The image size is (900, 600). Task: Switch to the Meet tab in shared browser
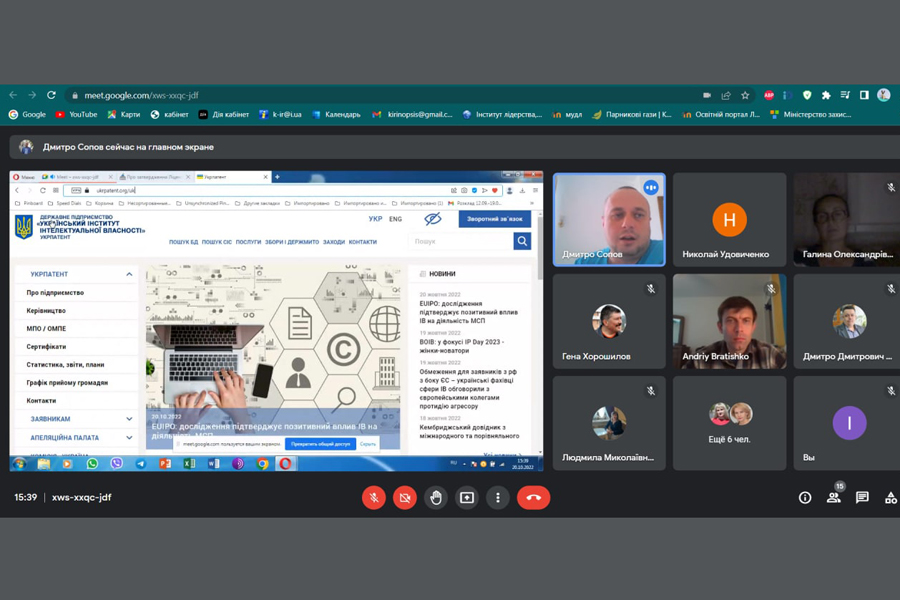point(75,177)
